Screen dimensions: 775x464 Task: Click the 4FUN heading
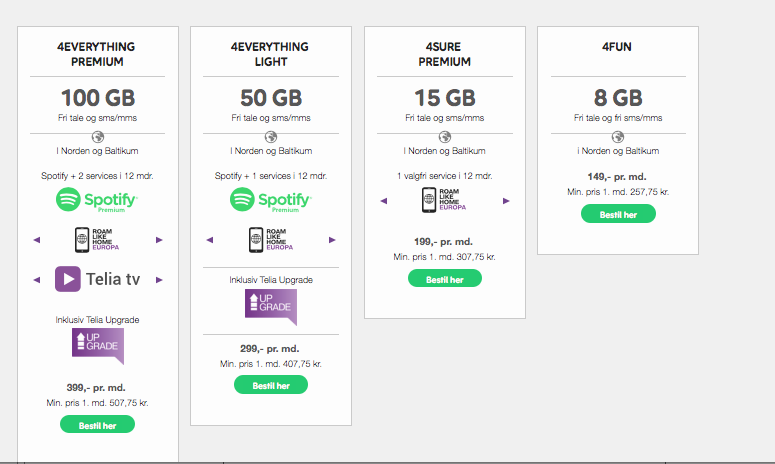[617, 47]
